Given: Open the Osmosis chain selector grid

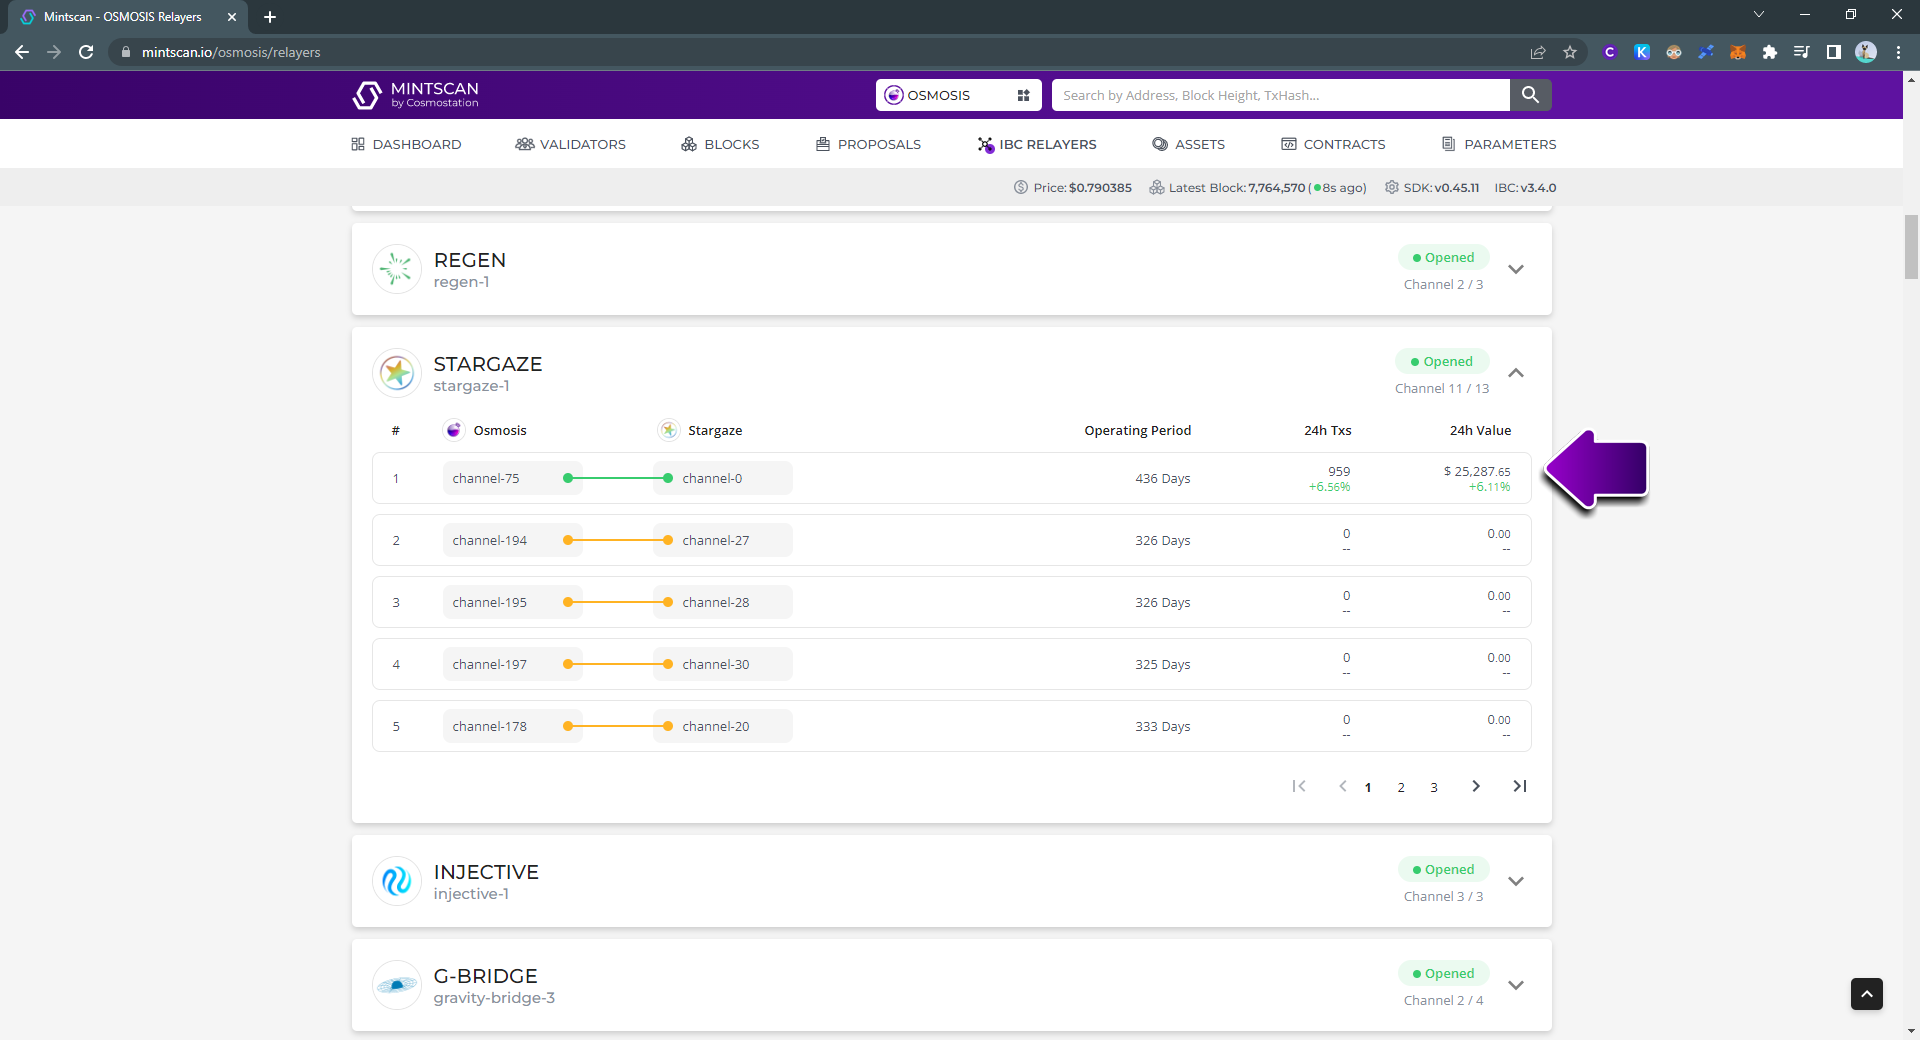Looking at the screenshot, I should click(x=1023, y=95).
